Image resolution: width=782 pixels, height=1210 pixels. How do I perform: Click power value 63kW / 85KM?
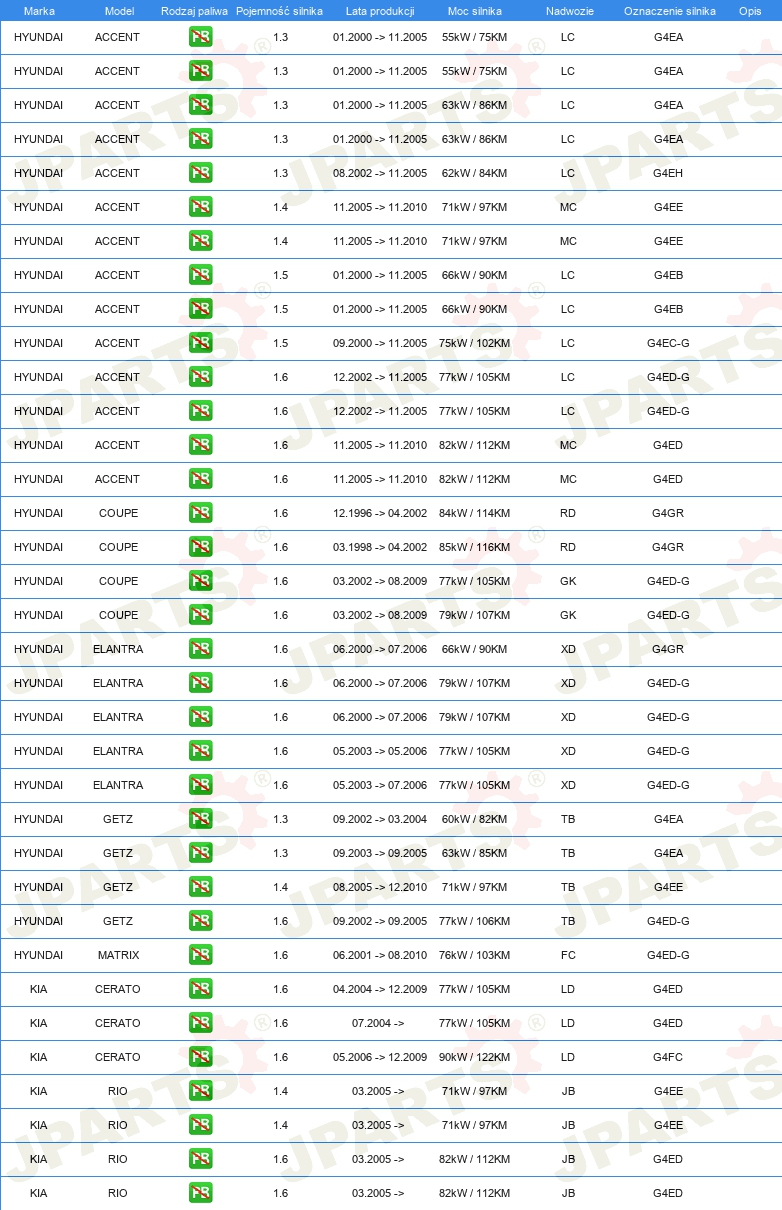tap(474, 853)
